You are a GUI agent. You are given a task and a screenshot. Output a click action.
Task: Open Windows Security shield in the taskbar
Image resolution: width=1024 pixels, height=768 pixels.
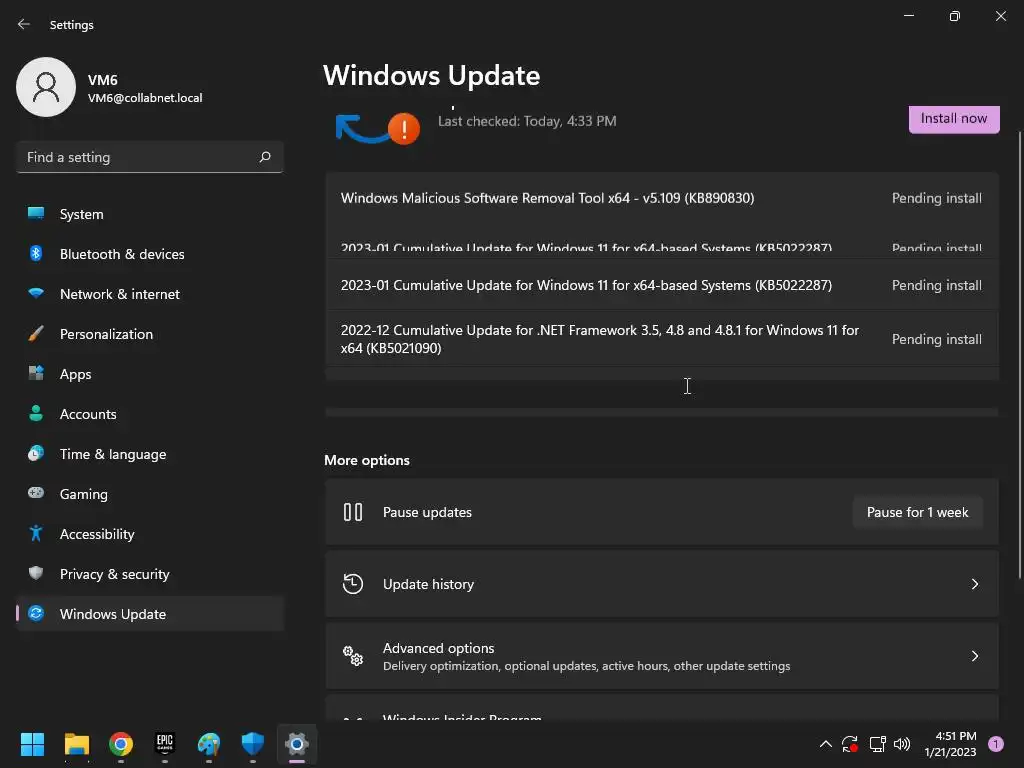click(x=253, y=744)
